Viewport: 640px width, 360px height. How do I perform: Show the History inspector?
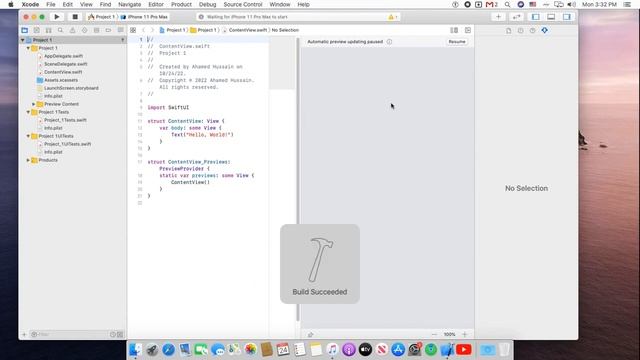click(520, 31)
